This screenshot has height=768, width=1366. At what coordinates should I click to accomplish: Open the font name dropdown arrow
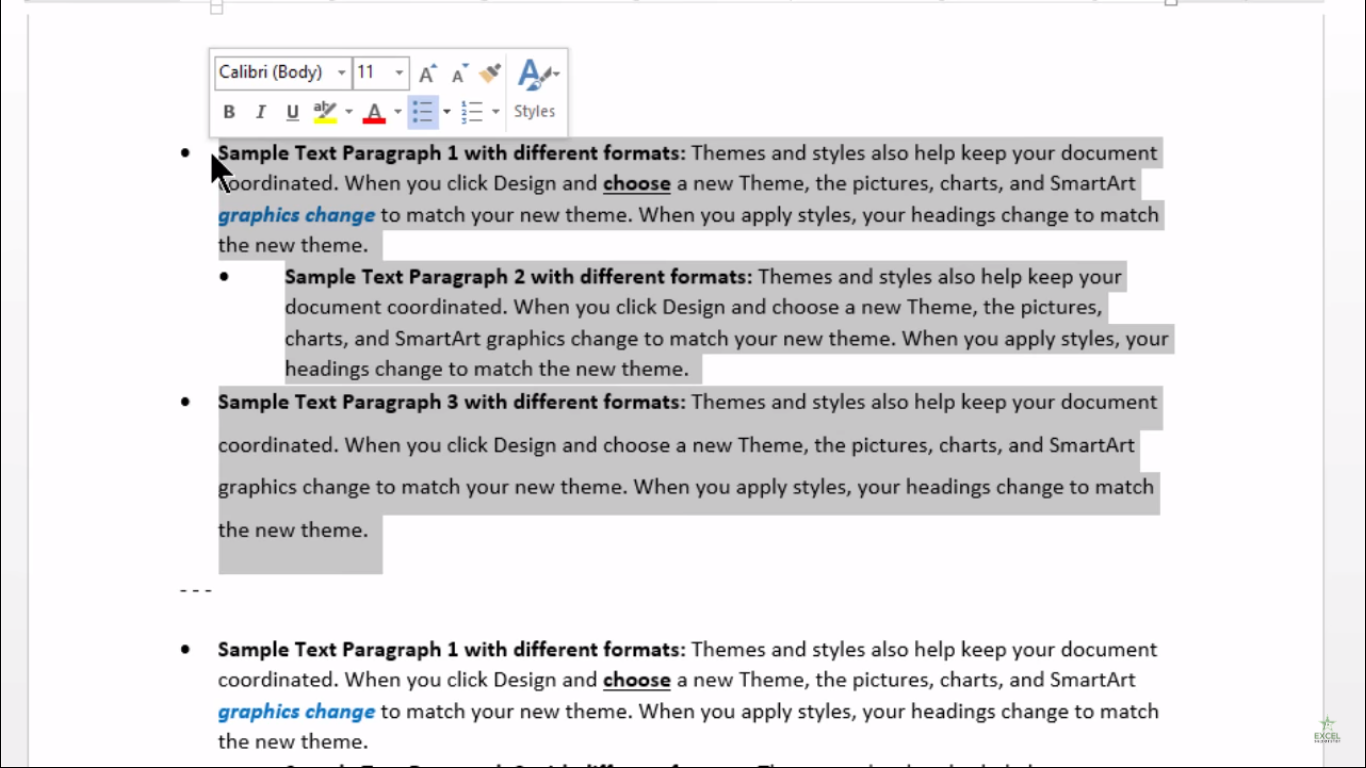[x=341, y=73]
